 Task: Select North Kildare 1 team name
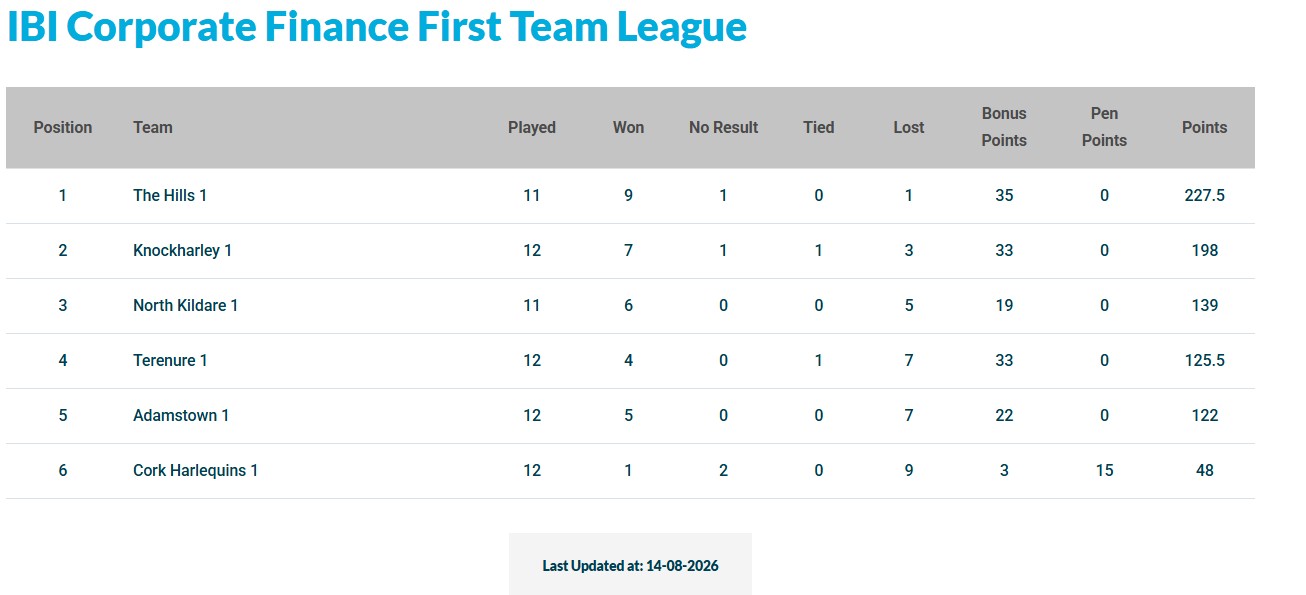coord(185,305)
